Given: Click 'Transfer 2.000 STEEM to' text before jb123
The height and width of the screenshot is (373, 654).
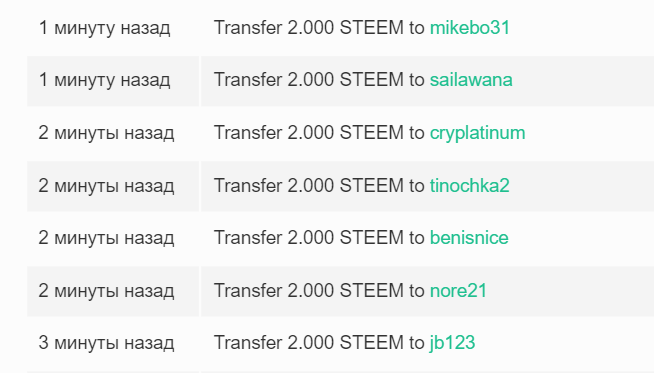Looking at the screenshot, I should pos(319,343).
